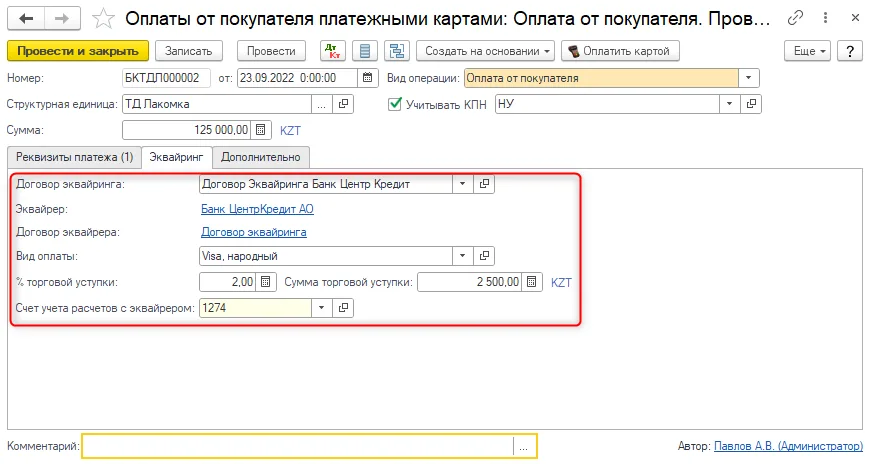Click the Записать button
This screenshot has width=873, height=464.
point(189,51)
